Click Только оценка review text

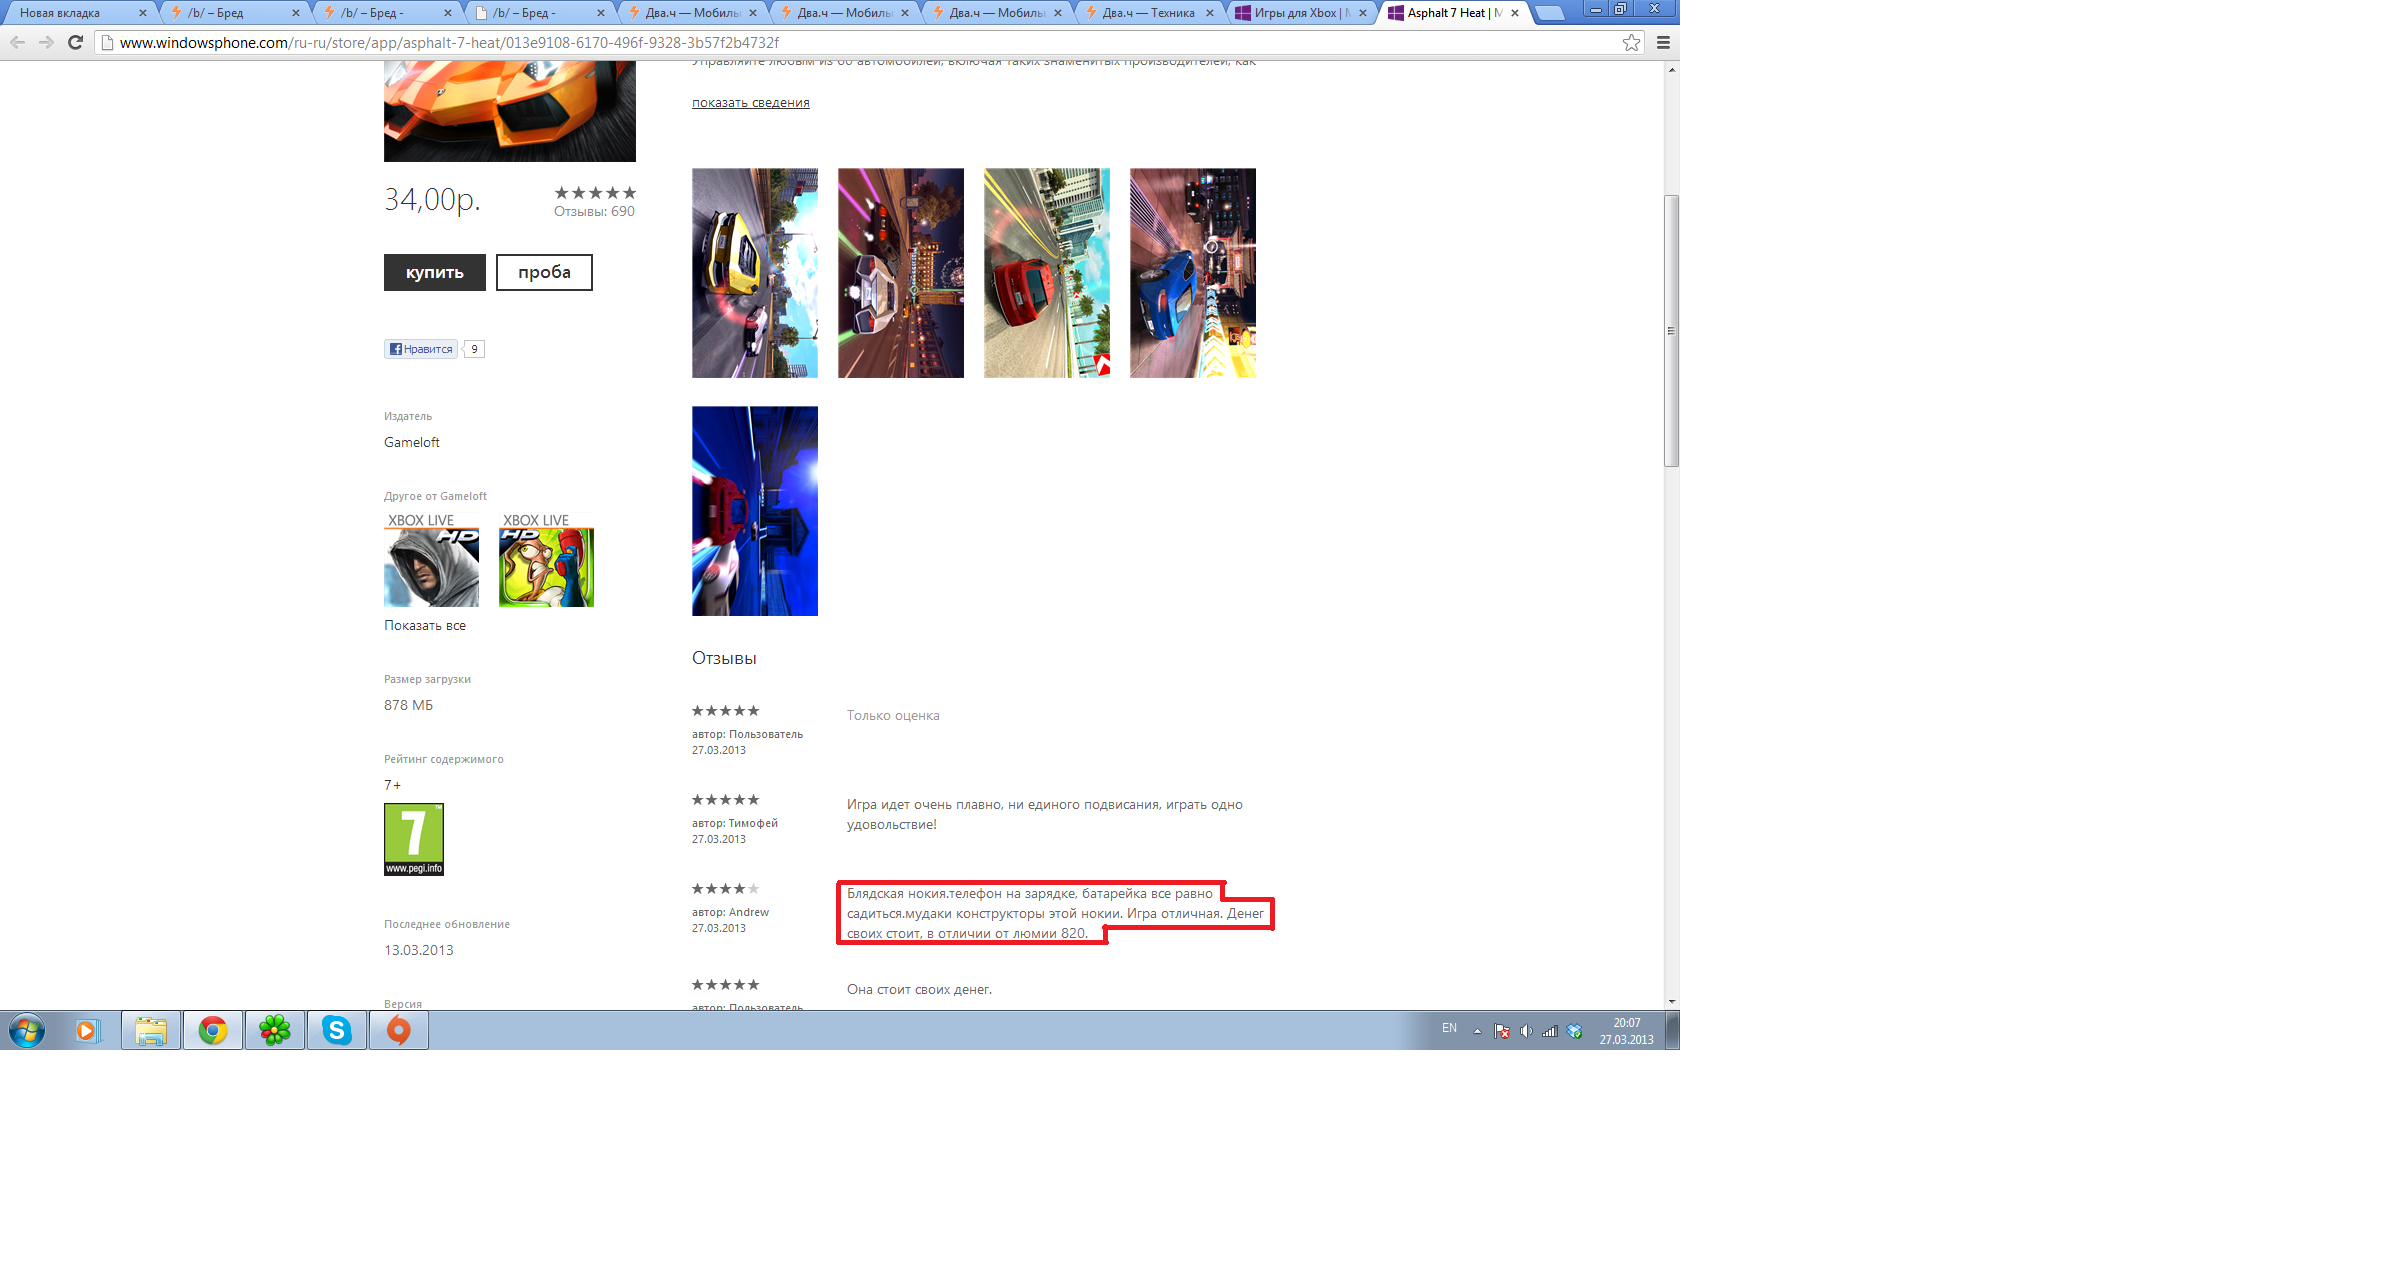tap(893, 715)
